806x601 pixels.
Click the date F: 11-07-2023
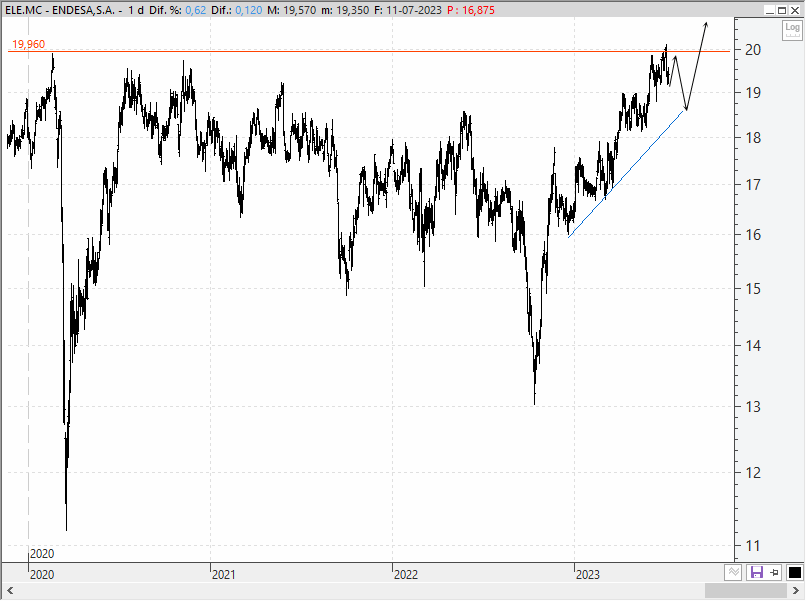[x=408, y=10]
